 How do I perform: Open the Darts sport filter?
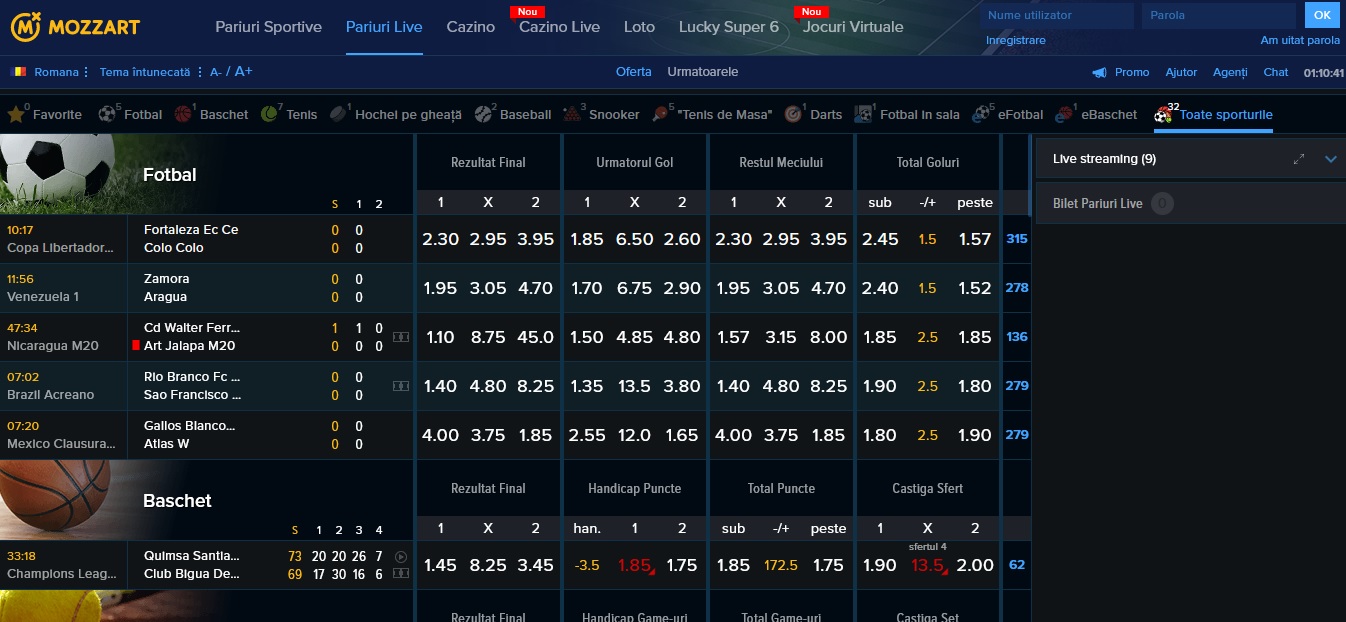(813, 114)
